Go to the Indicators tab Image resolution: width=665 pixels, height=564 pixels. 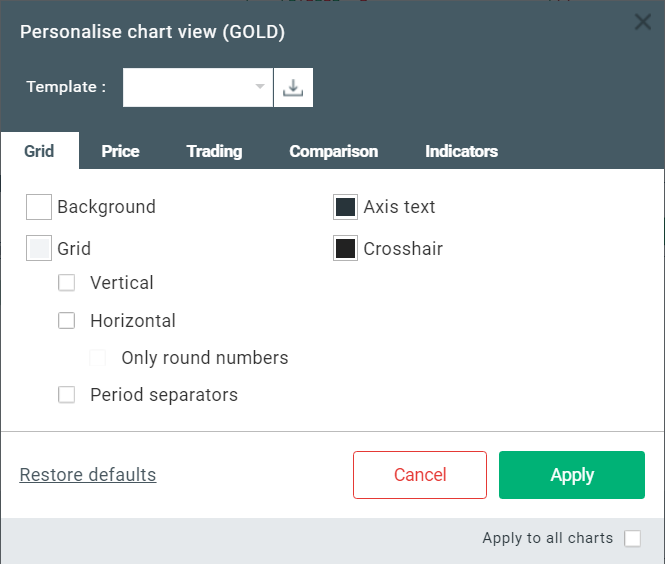[x=461, y=152]
